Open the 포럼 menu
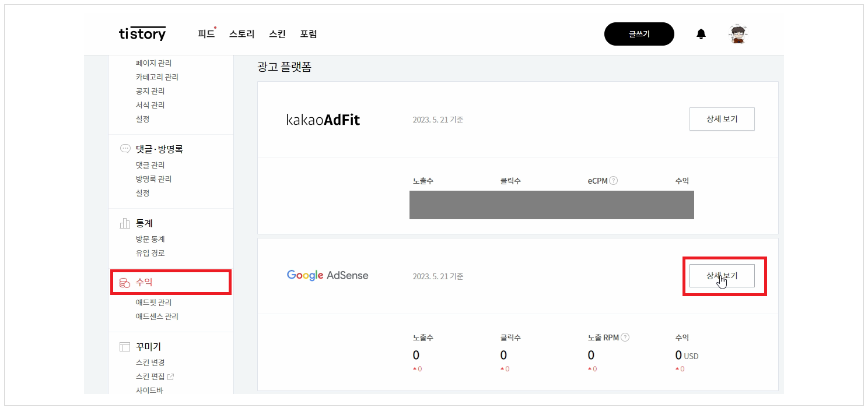Screen dimensions: 866x411 308,34
